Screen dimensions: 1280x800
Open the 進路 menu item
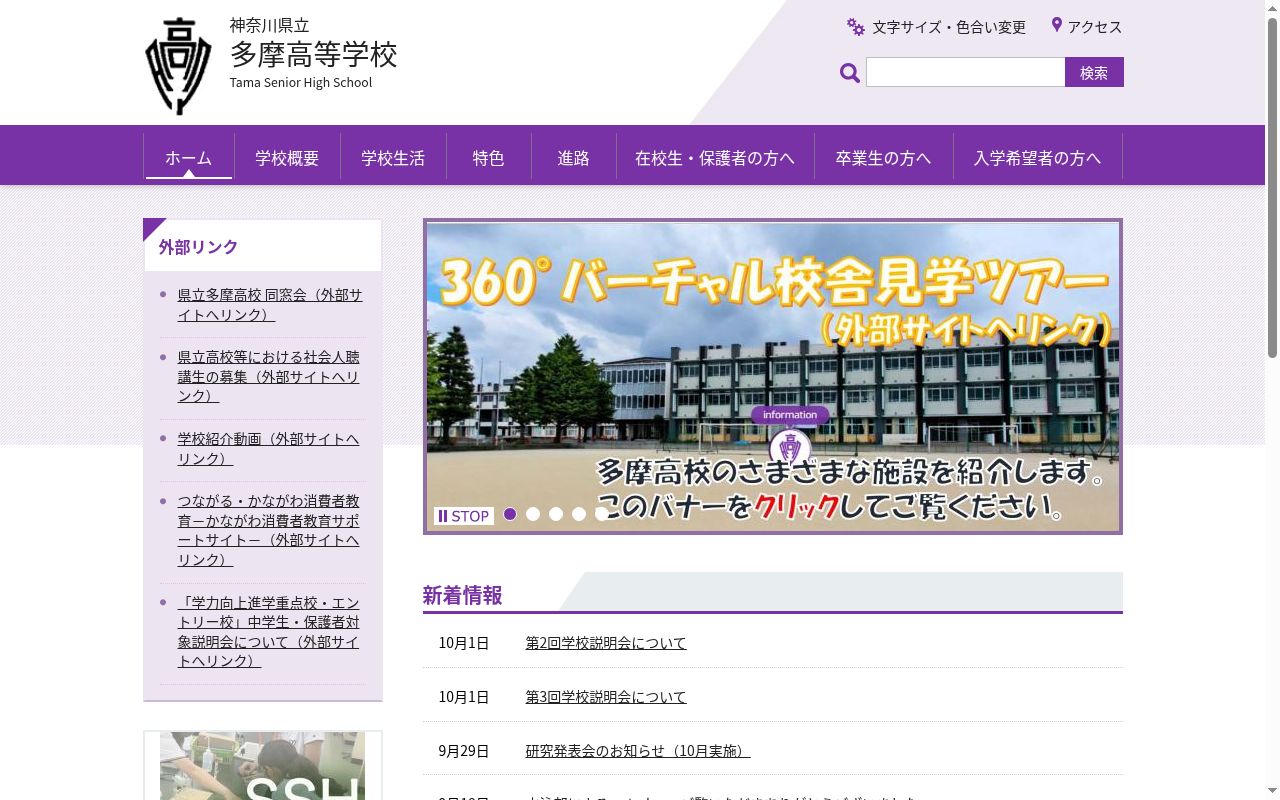tap(574, 157)
